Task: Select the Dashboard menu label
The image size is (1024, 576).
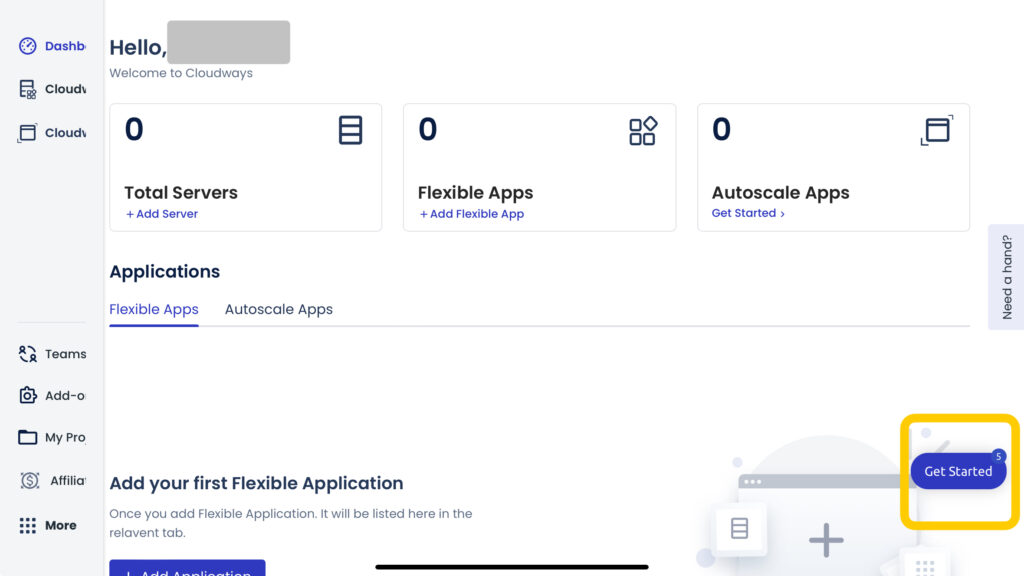Action: tap(65, 46)
